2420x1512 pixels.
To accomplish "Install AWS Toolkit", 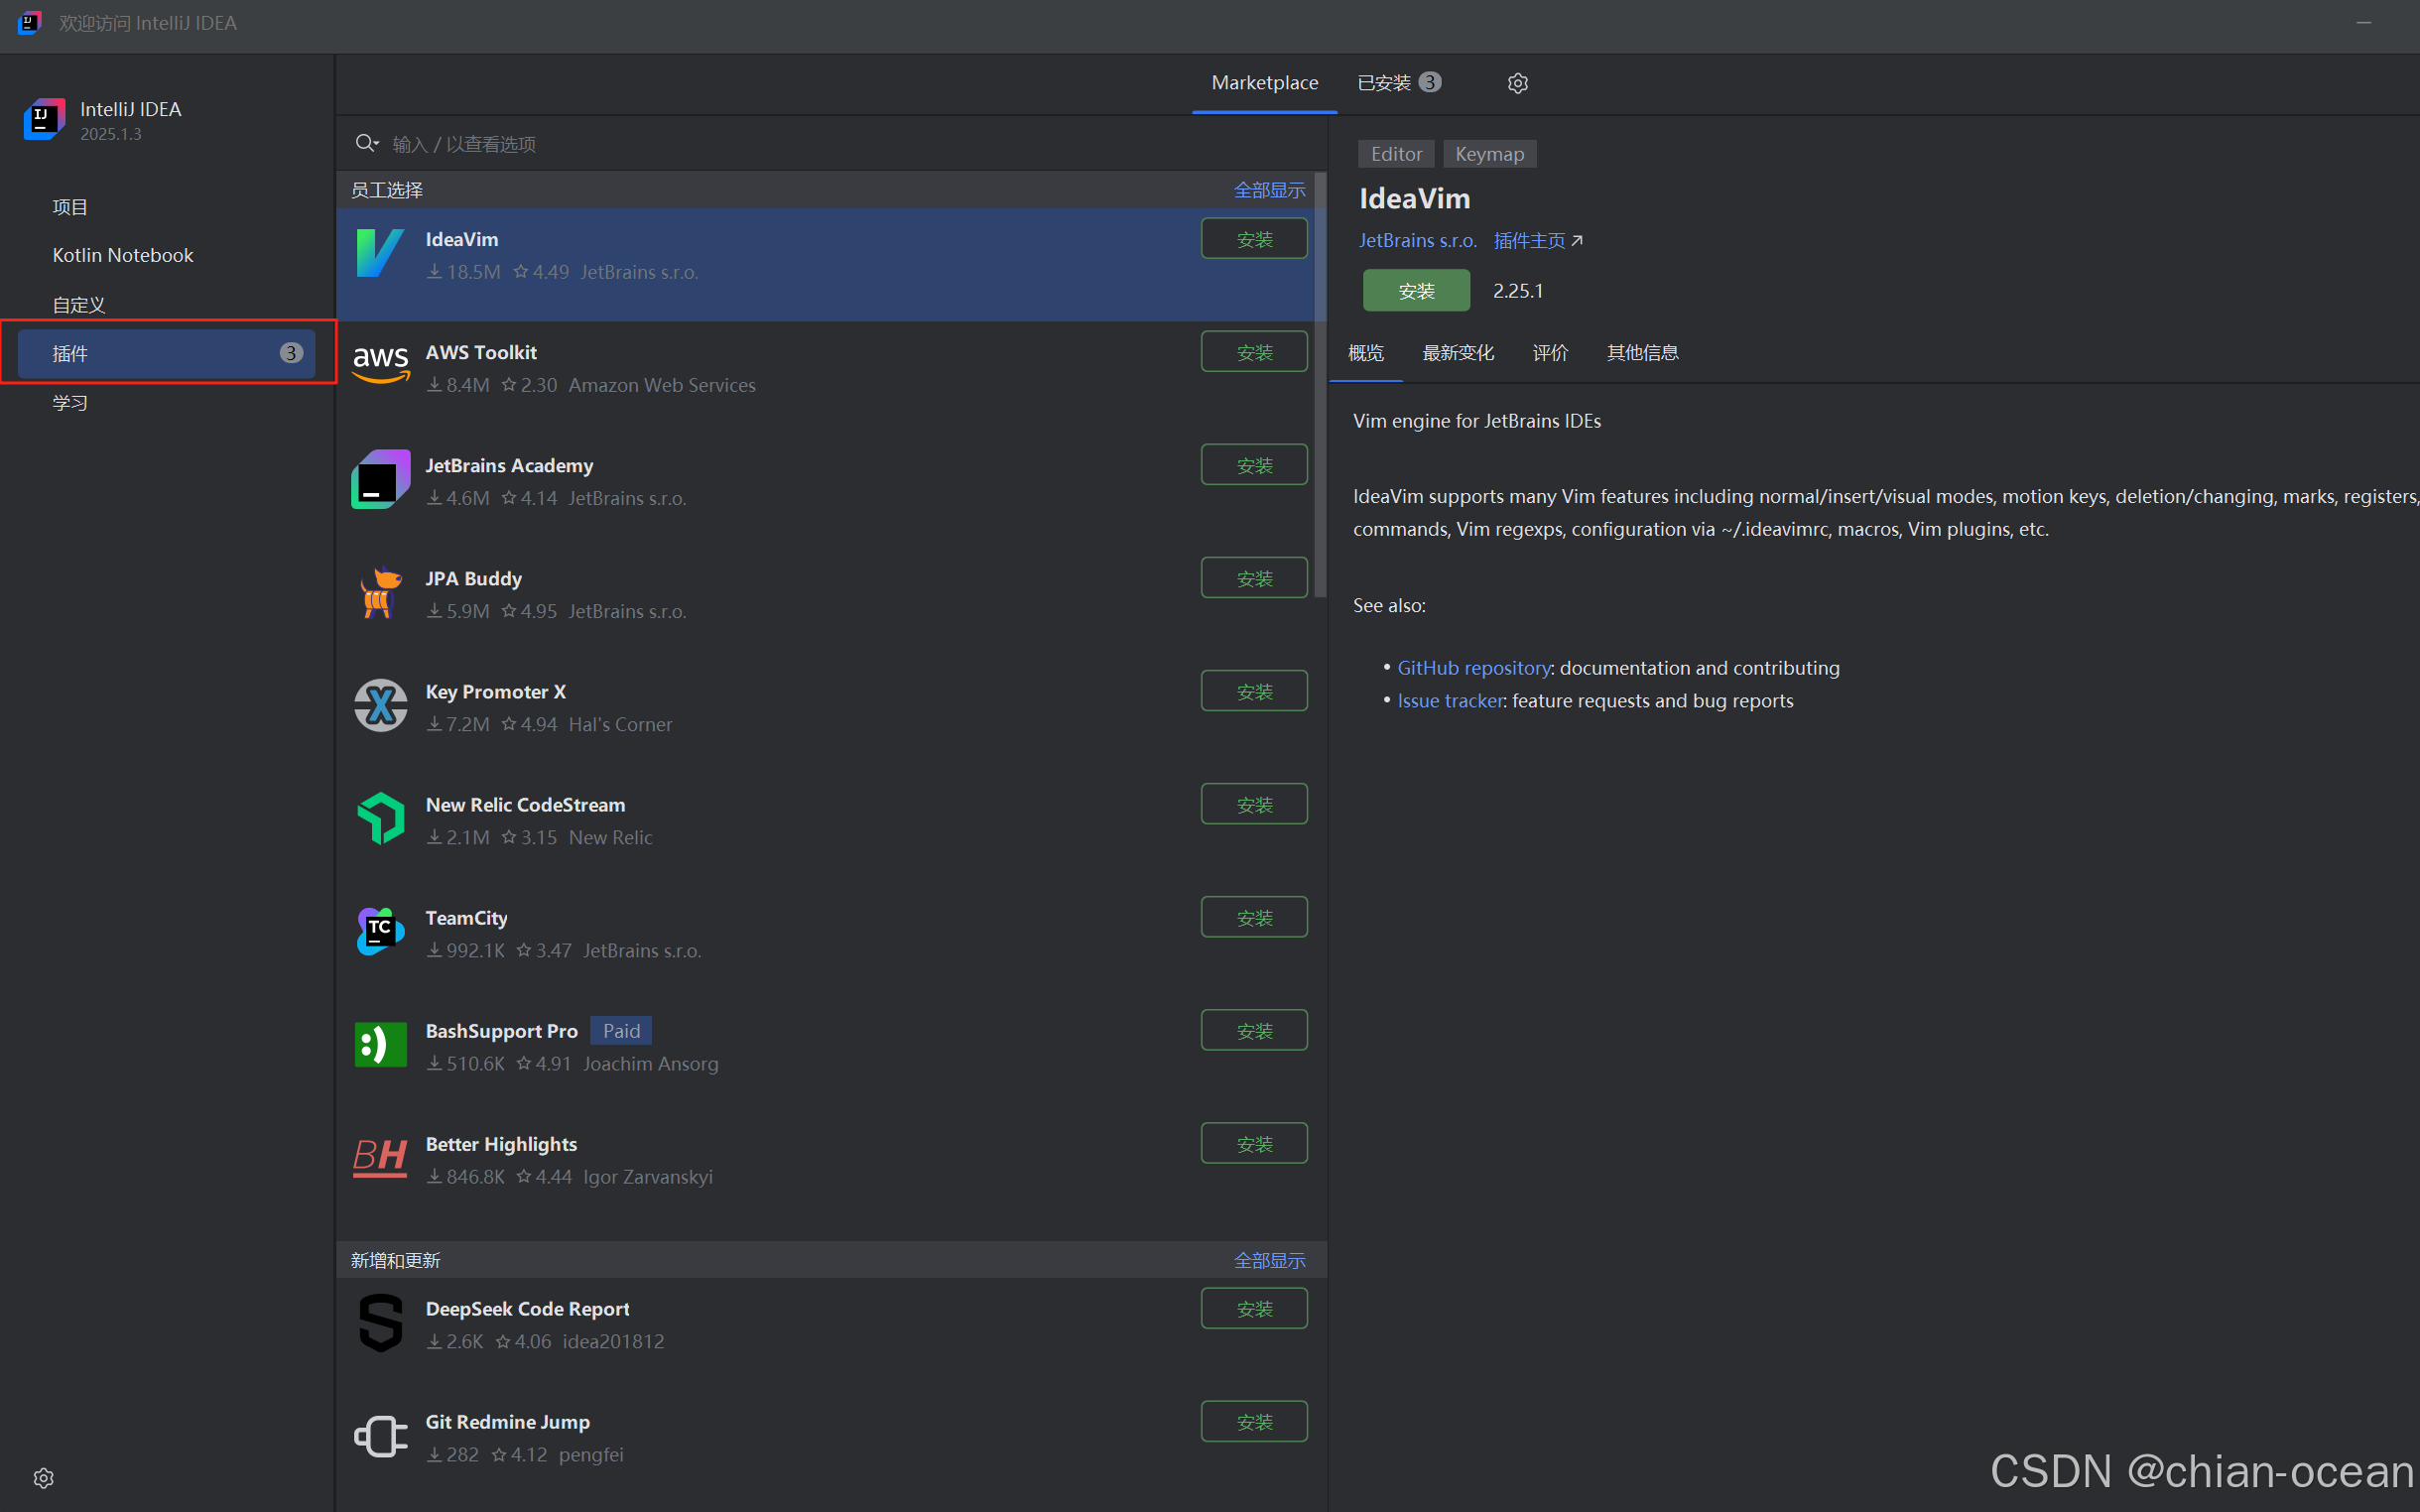I will pyautogui.click(x=1254, y=352).
